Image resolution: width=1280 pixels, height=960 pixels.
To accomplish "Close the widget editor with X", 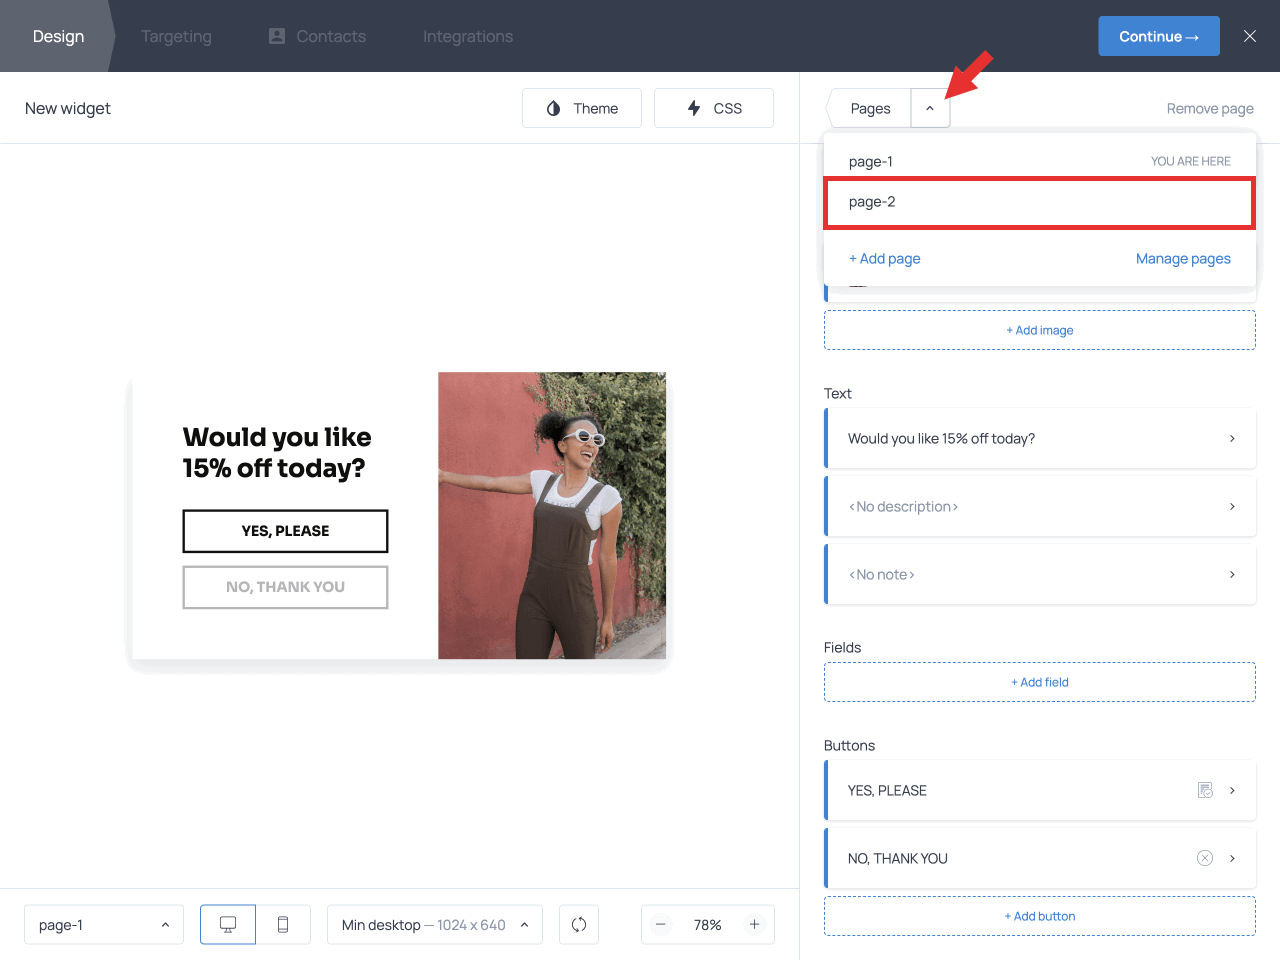I will click(1250, 36).
